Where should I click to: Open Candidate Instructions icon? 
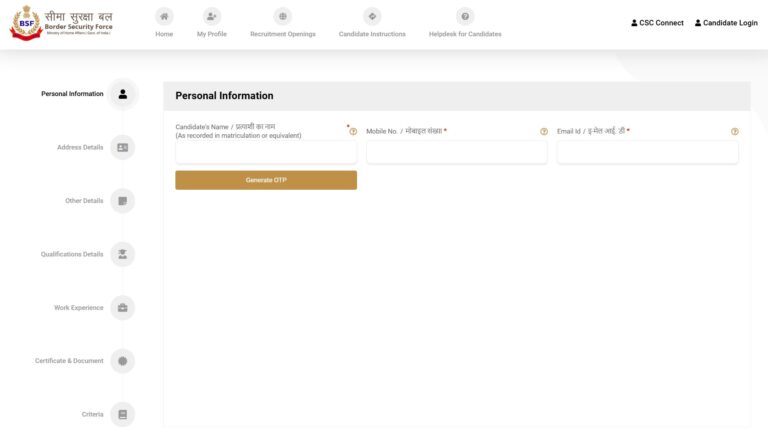pos(372,16)
